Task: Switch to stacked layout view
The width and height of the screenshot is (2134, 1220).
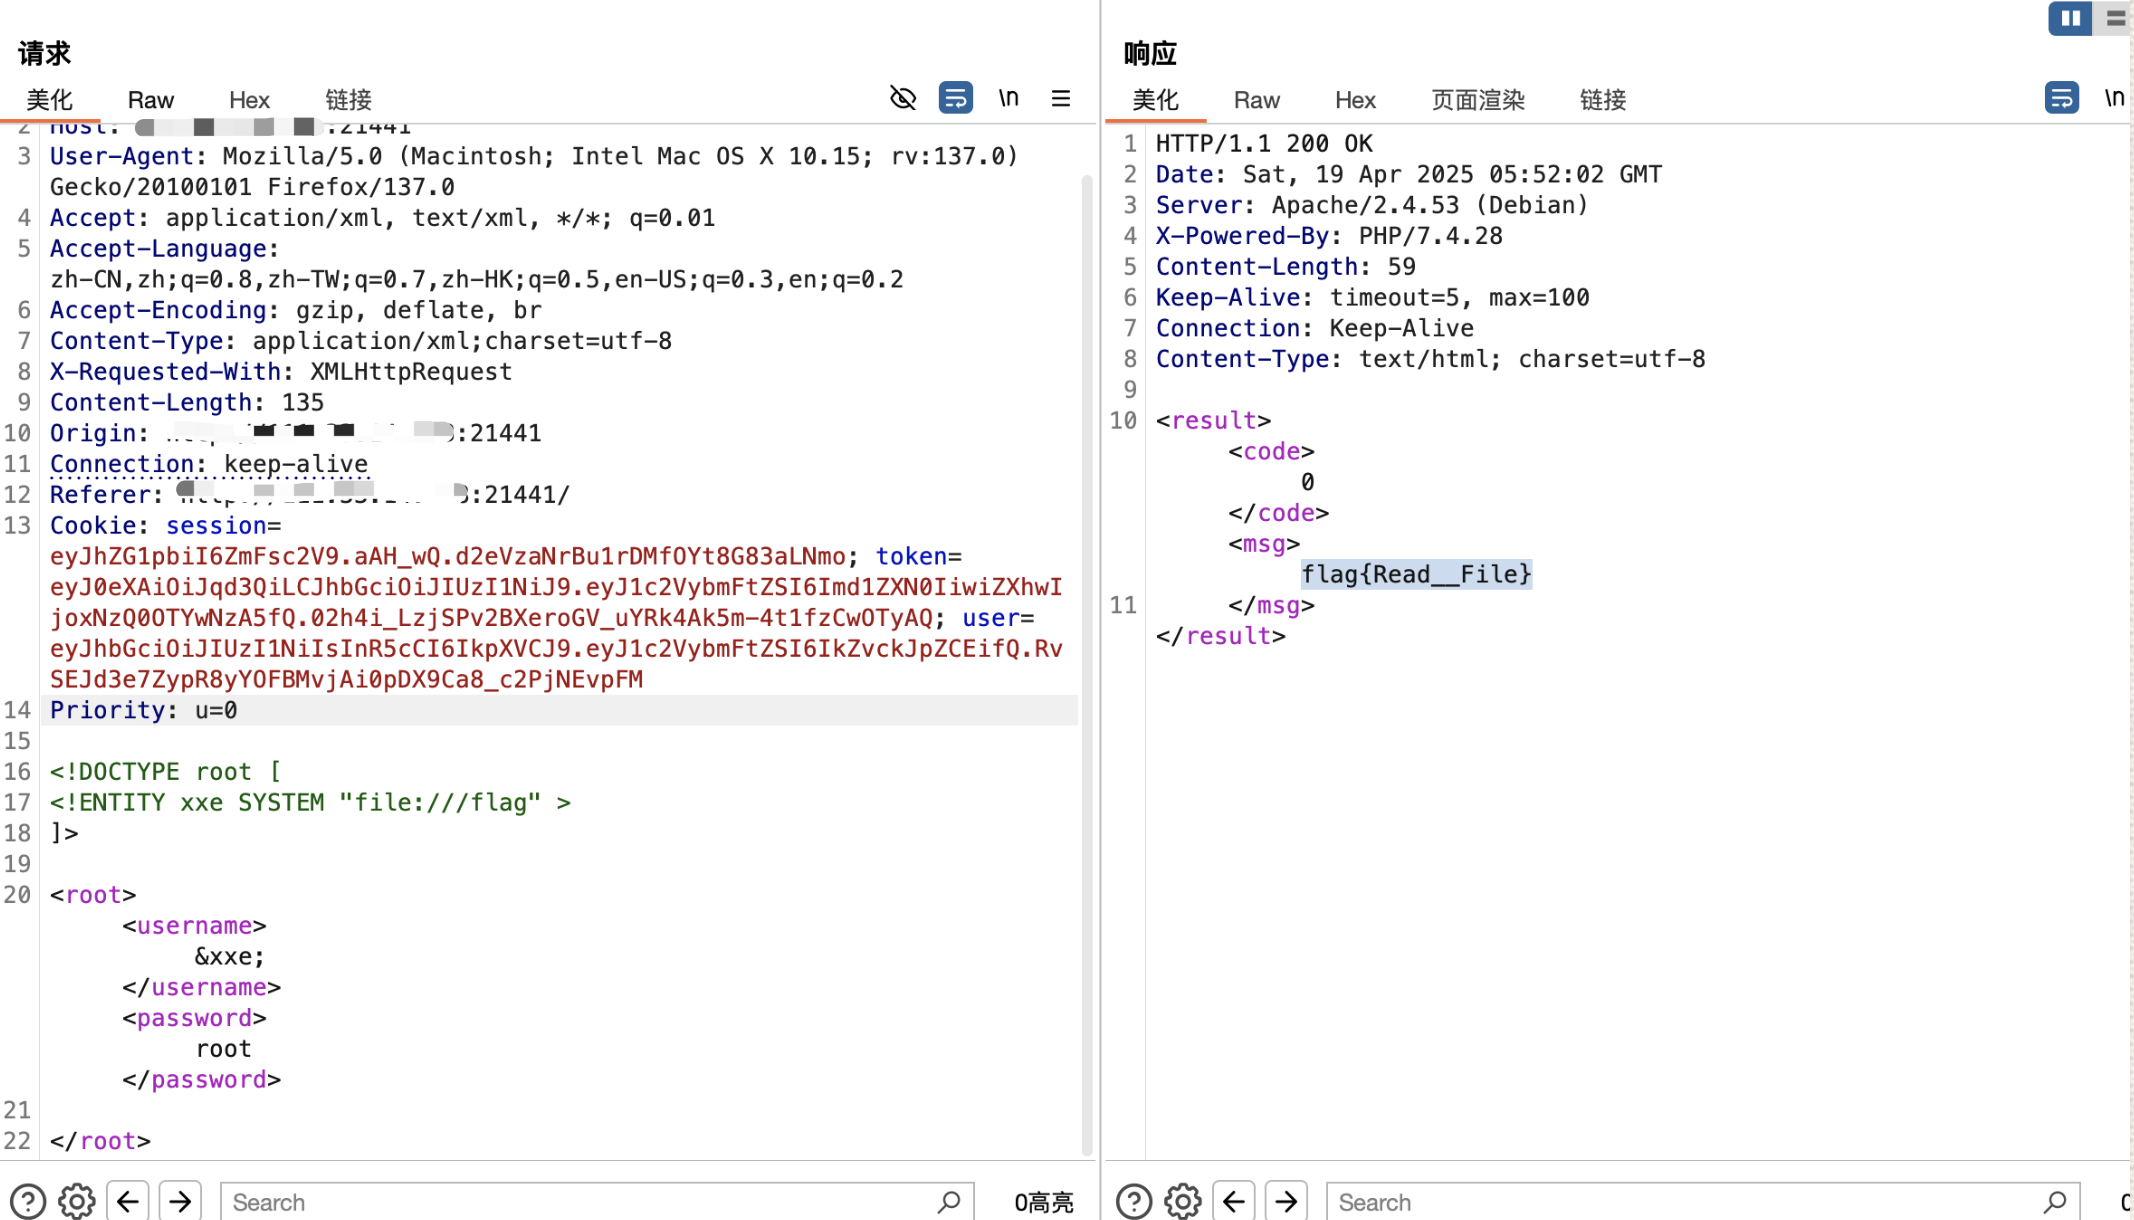Action: tap(2114, 18)
